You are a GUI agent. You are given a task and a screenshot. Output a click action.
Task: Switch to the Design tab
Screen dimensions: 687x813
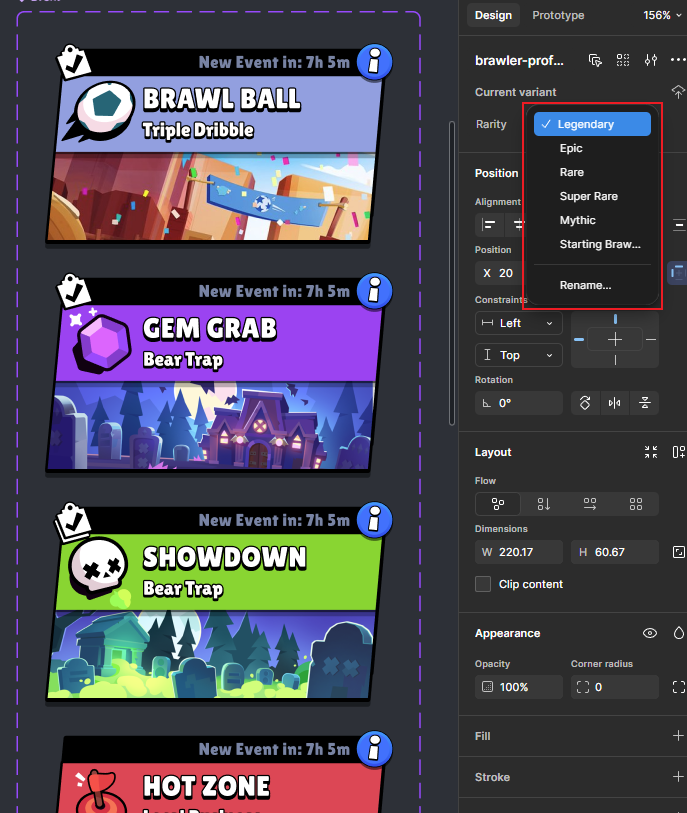pos(493,15)
